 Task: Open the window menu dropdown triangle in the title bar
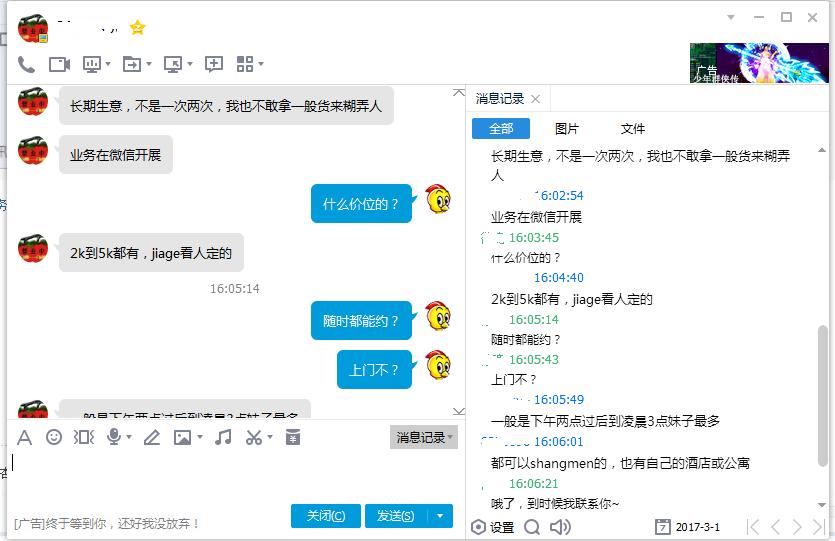pos(731,17)
